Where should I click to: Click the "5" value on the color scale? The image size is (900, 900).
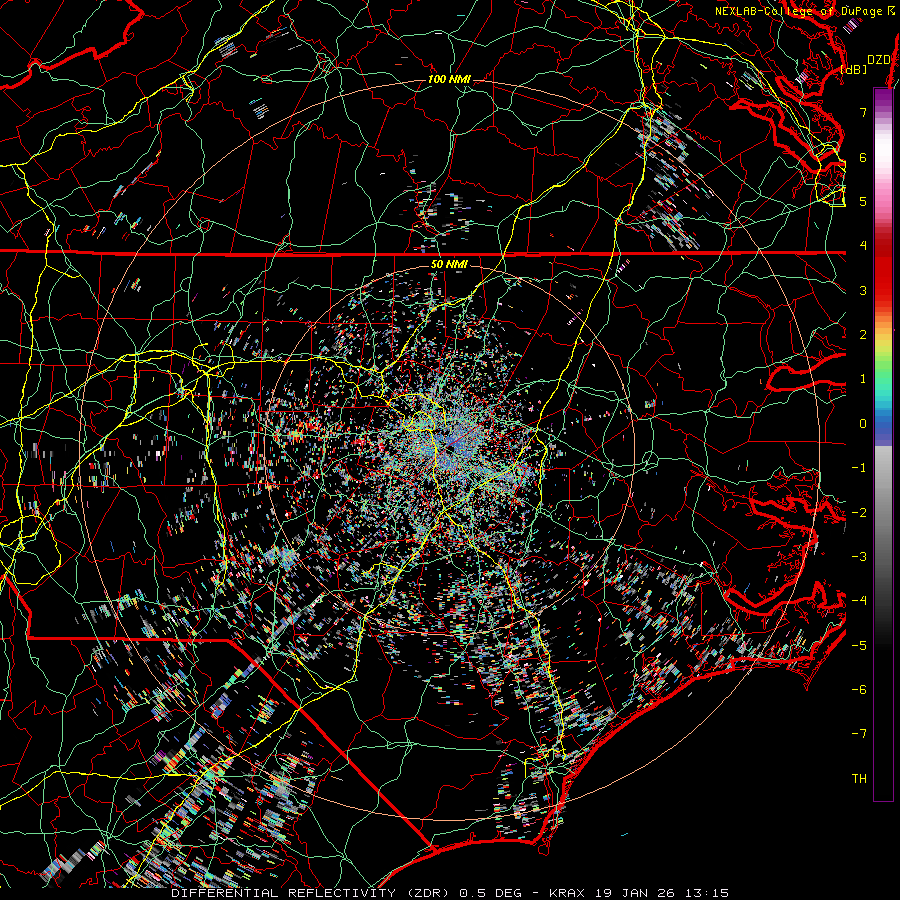pyautogui.click(x=863, y=201)
